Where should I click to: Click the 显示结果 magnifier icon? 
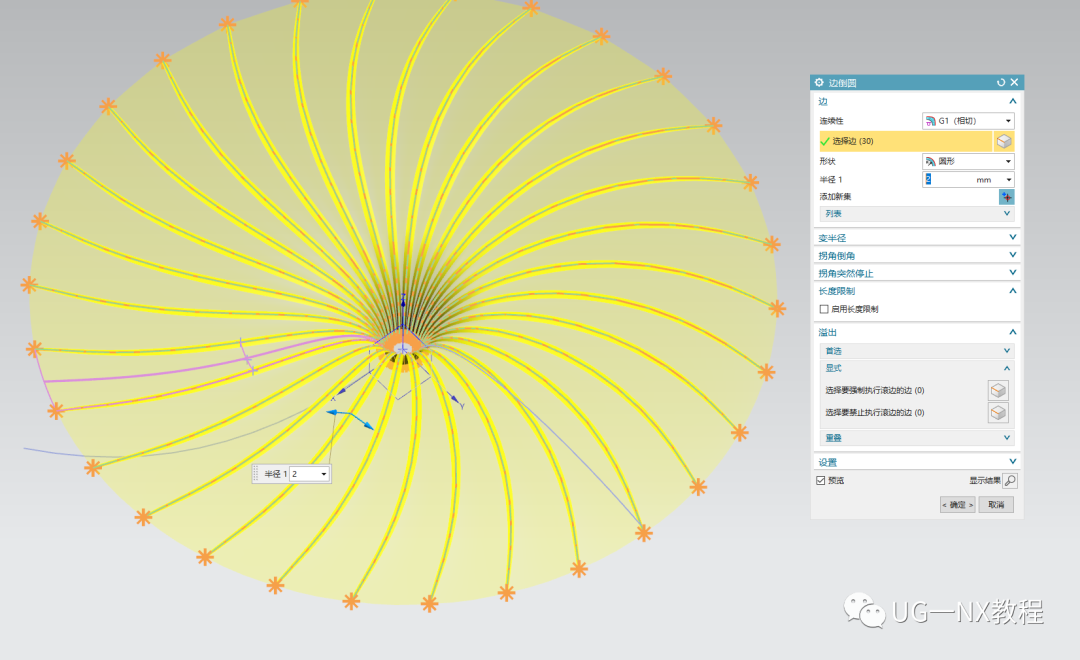pyautogui.click(x=1010, y=481)
